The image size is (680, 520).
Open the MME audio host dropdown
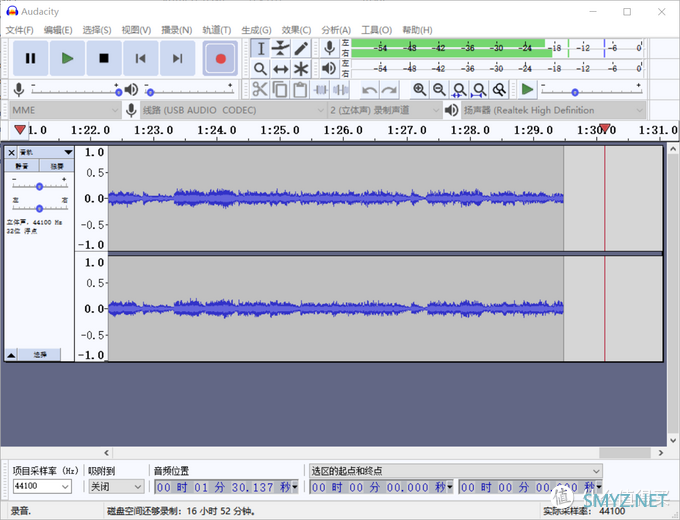click(x=65, y=110)
